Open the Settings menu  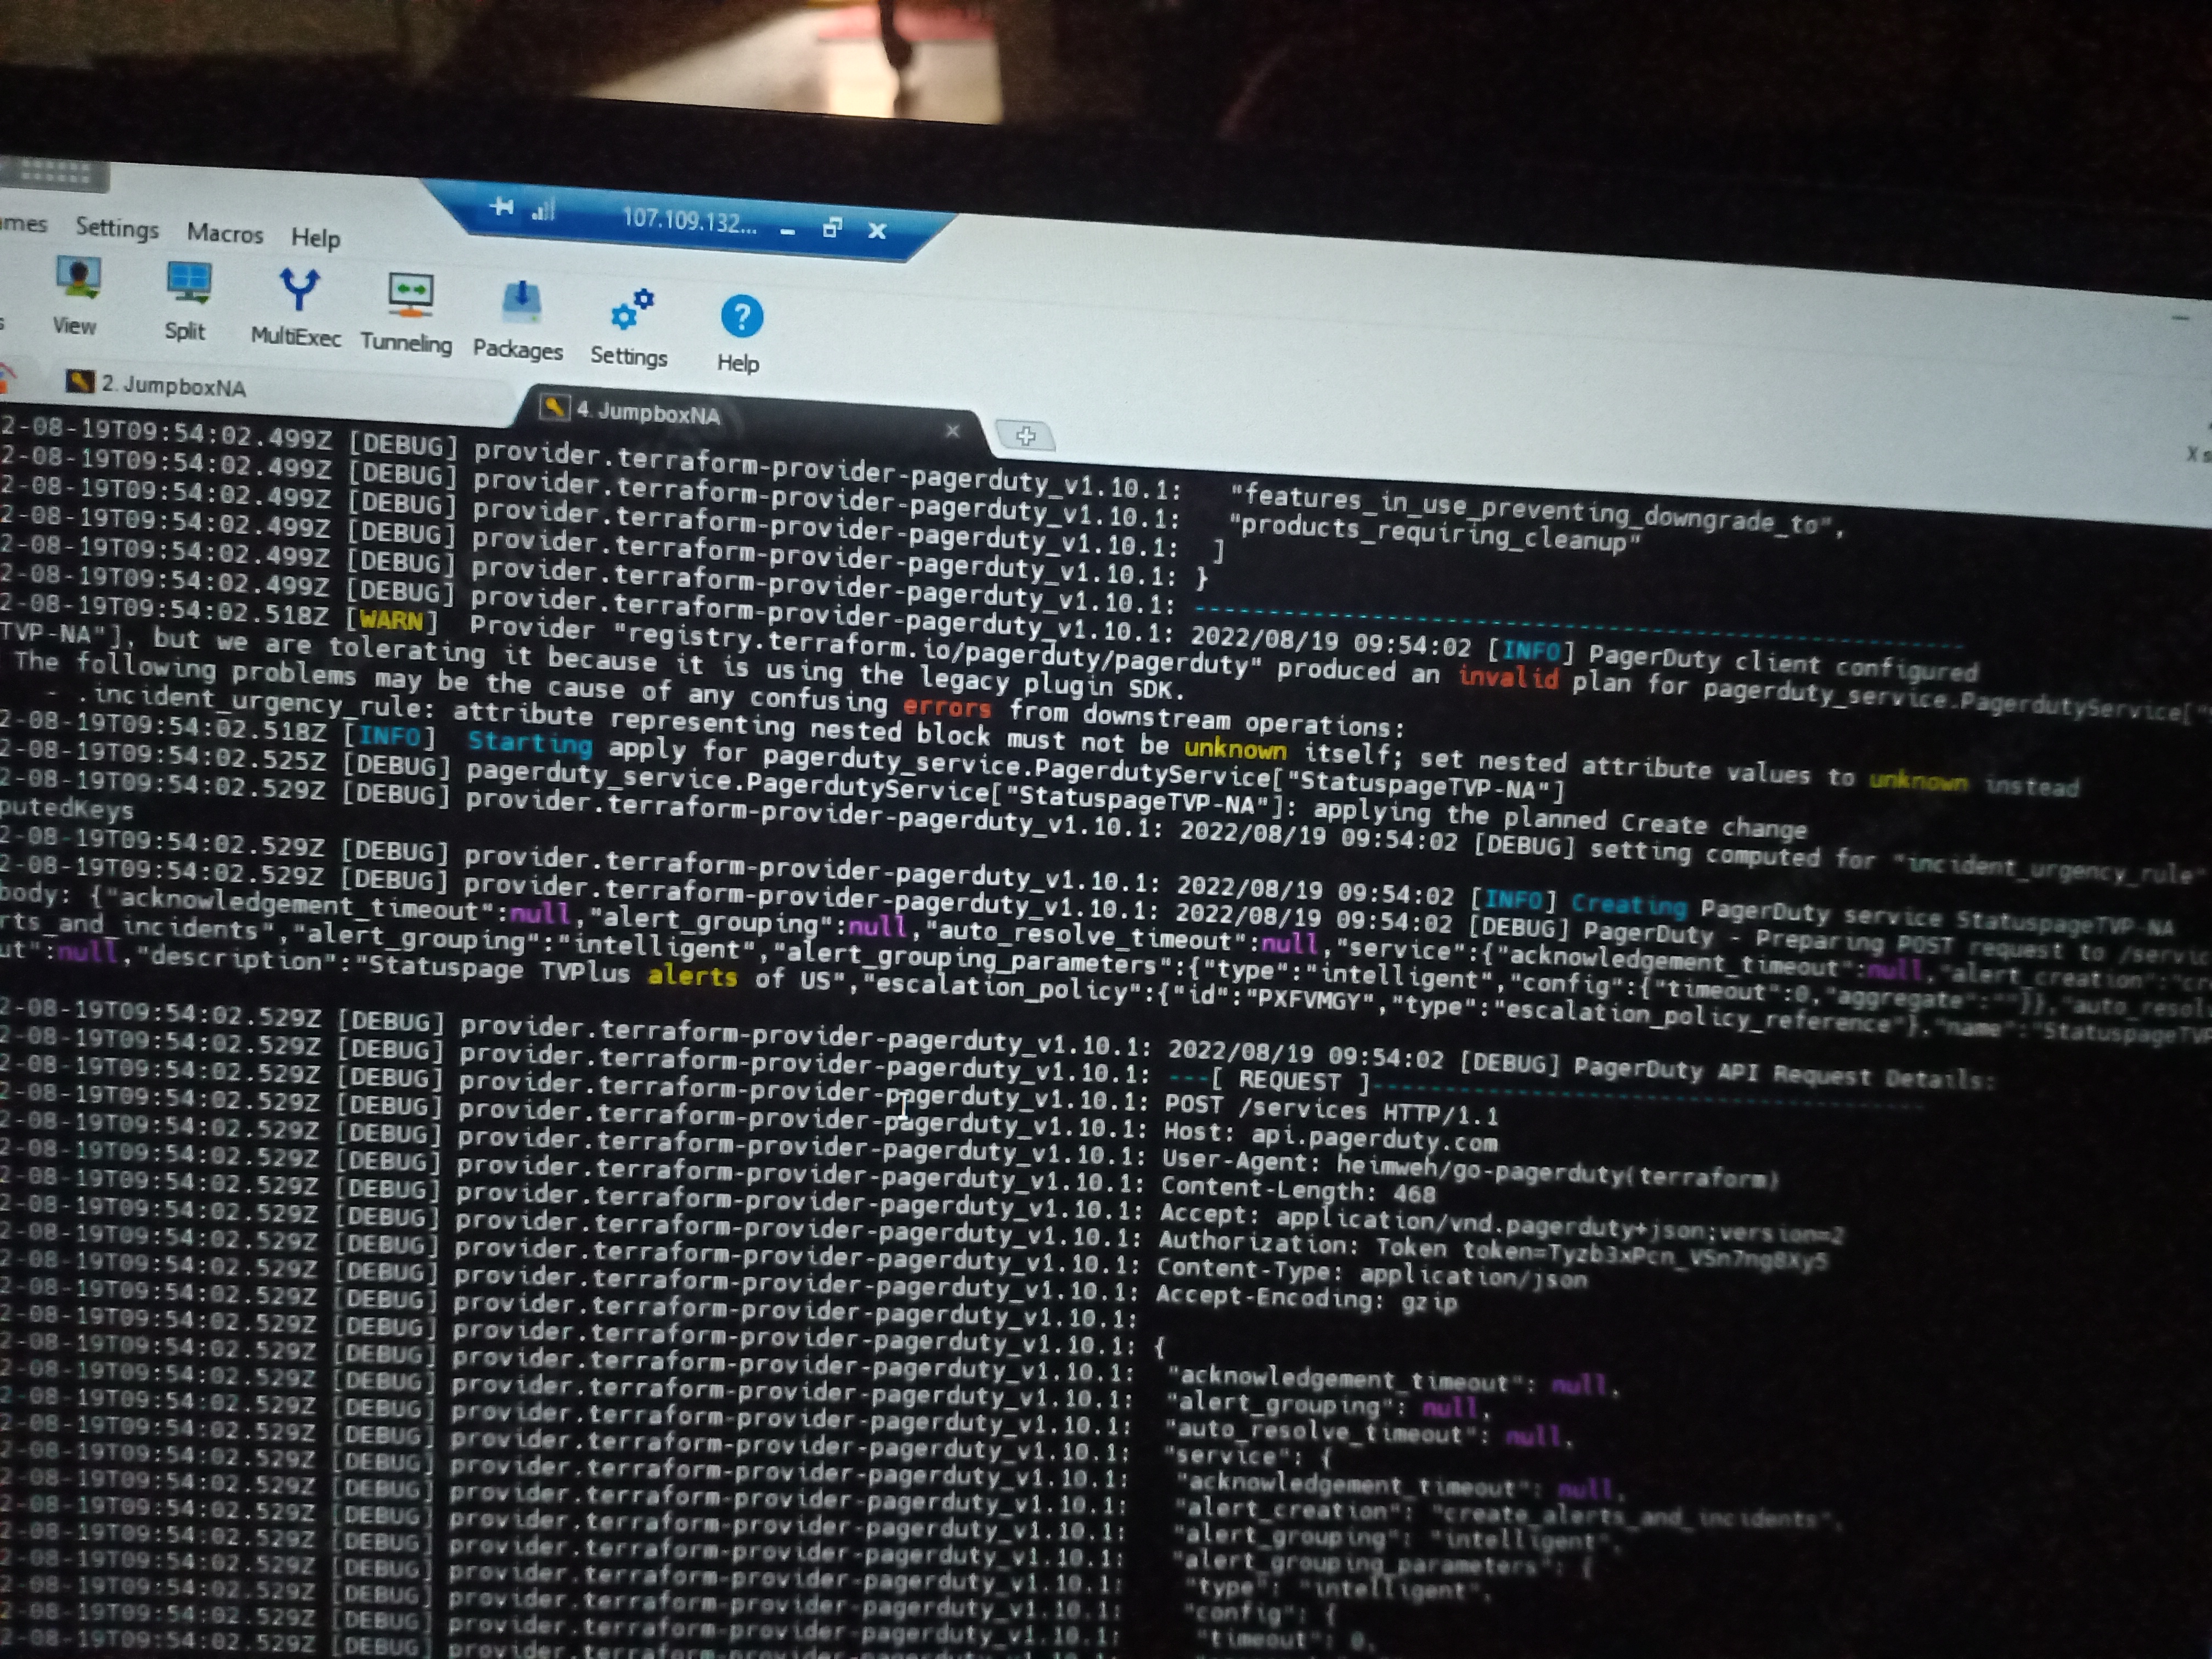tap(117, 228)
